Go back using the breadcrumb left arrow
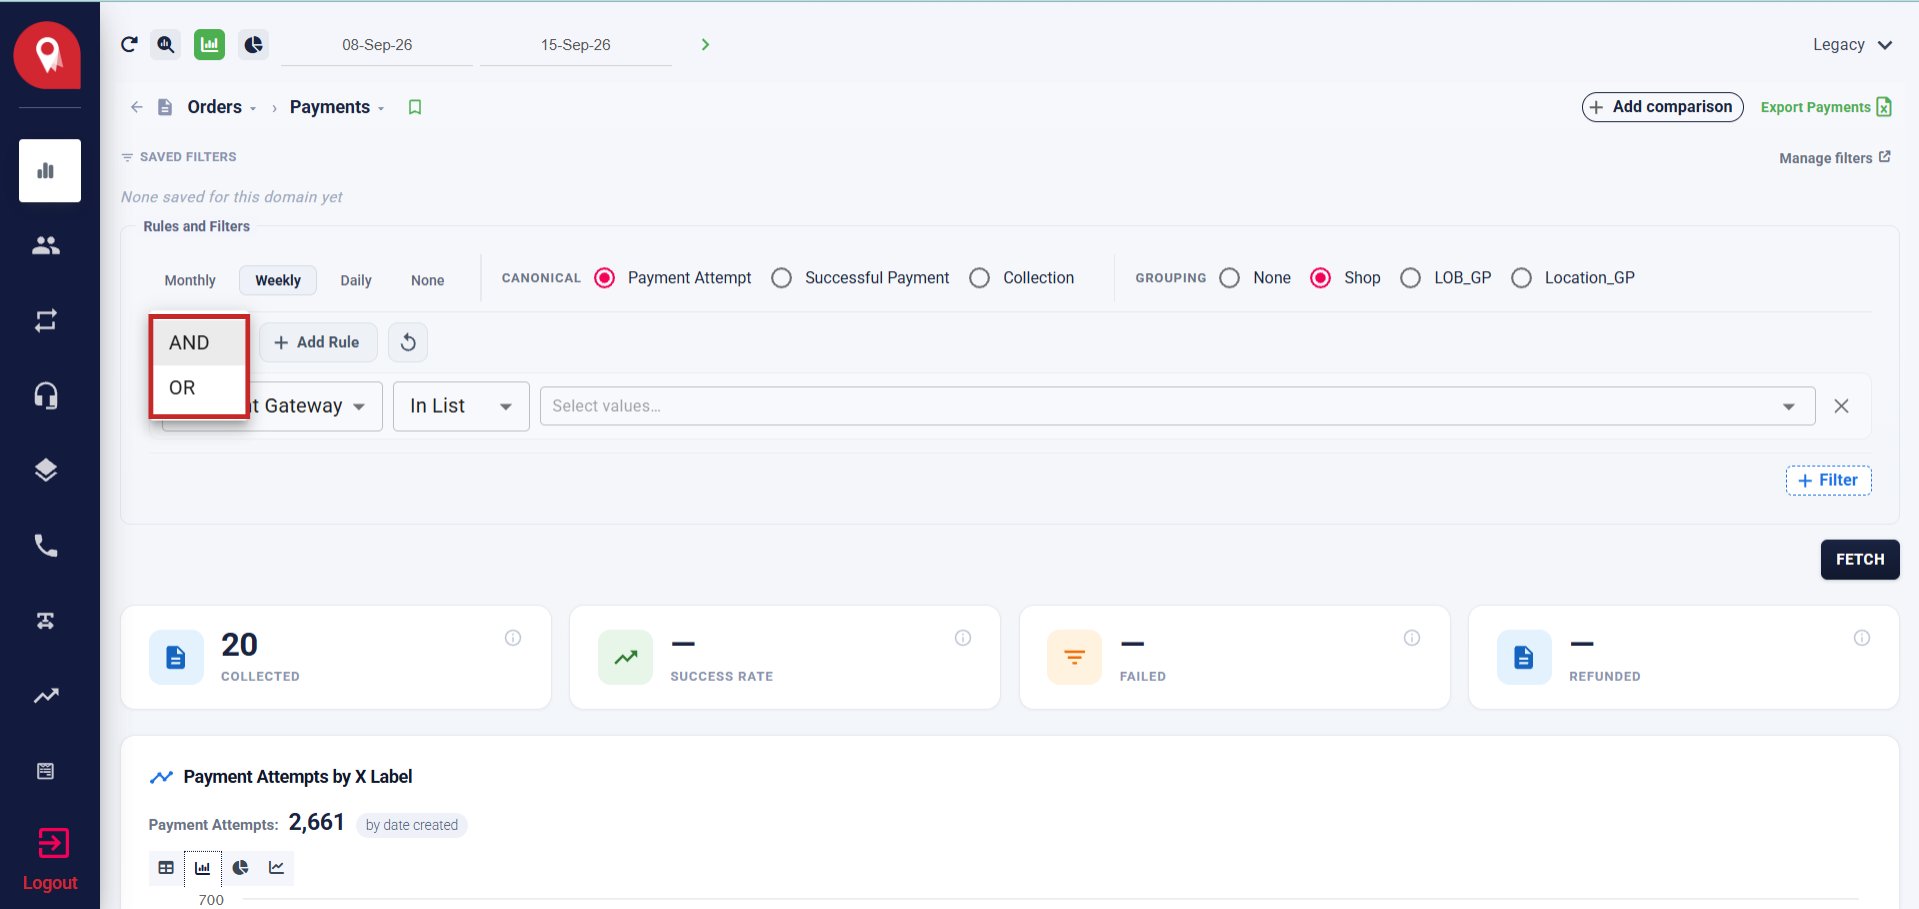 click(137, 107)
